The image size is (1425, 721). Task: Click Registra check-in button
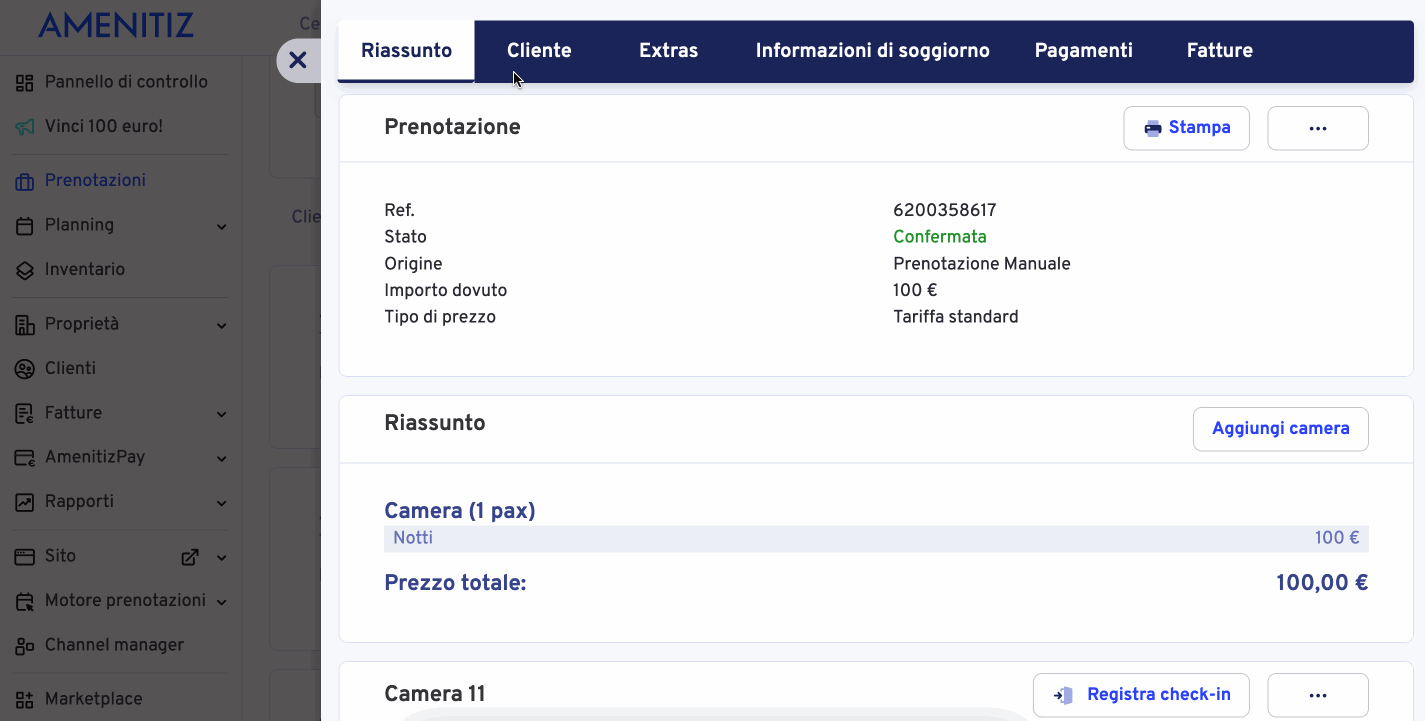[1141, 695]
